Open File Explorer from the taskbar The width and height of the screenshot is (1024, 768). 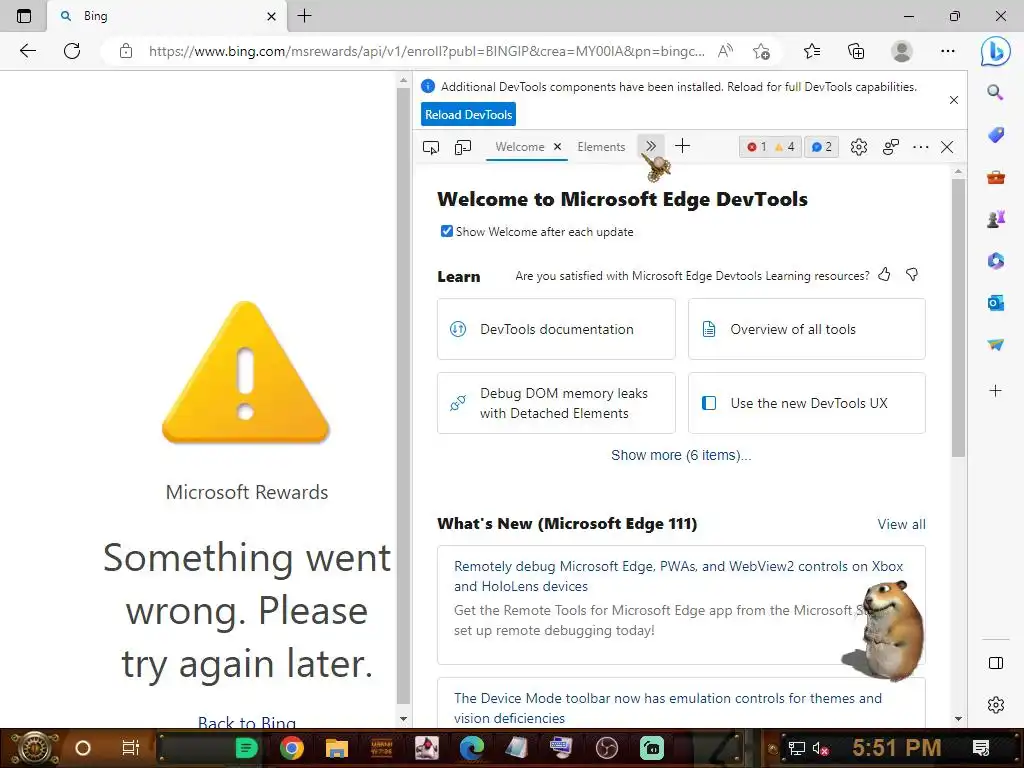[336, 748]
